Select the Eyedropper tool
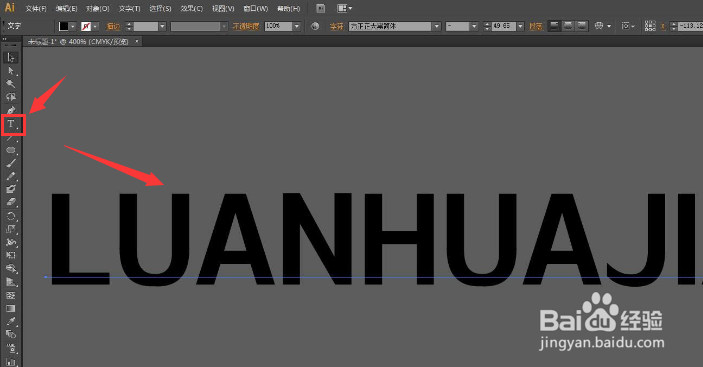The width and height of the screenshot is (703, 367). 11,321
